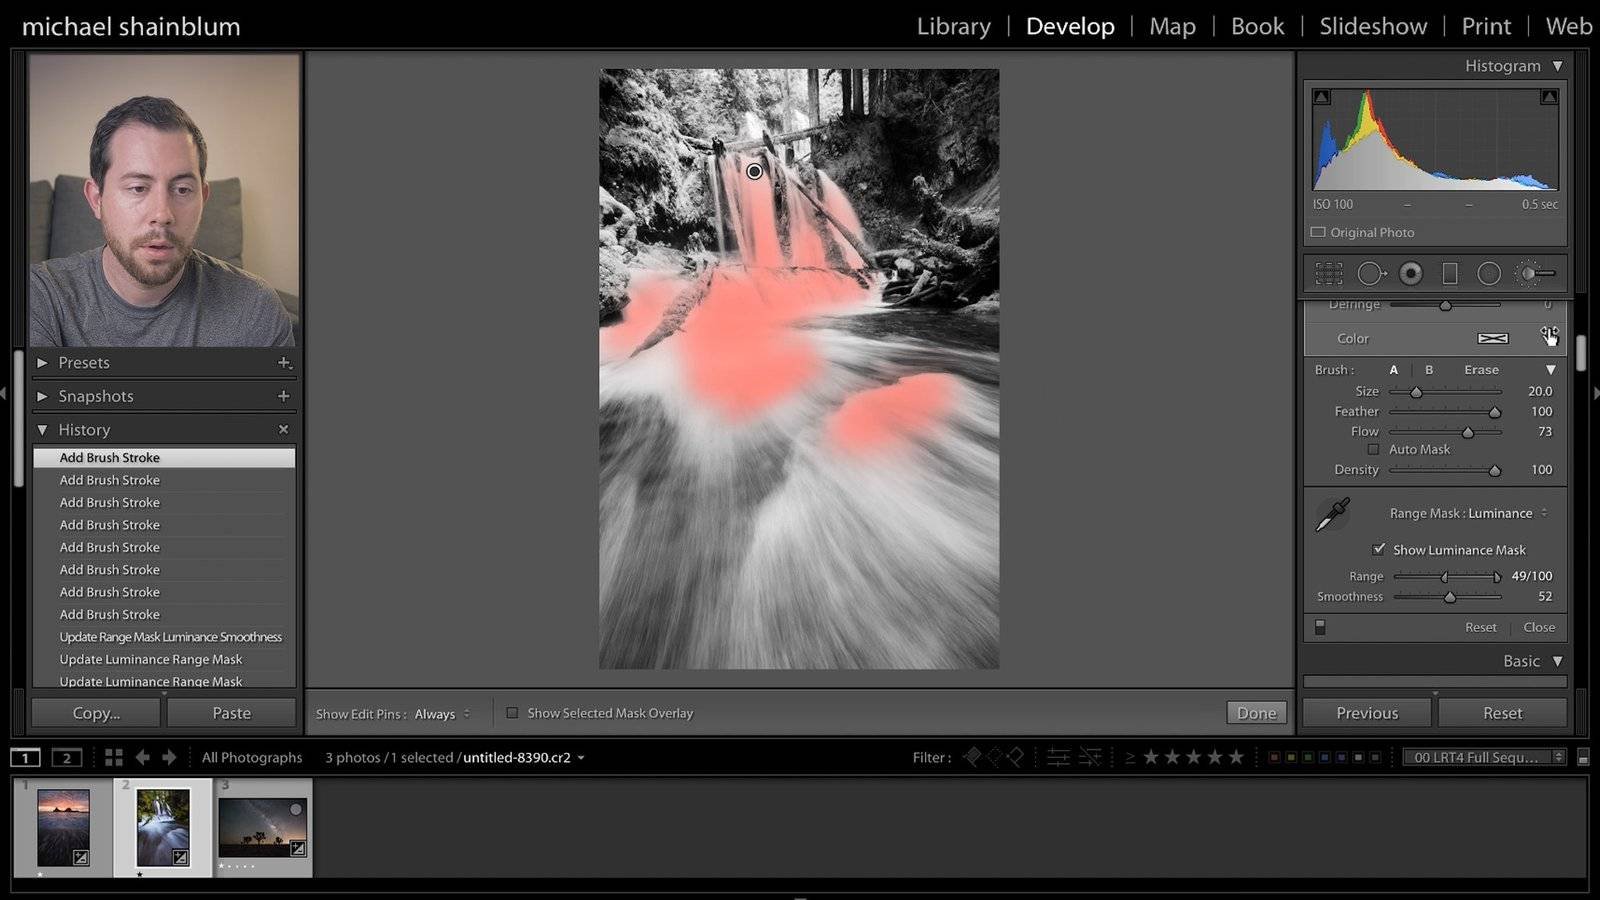Pick the luminance range eyedropper tool
Image resolution: width=1600 pixels, height=900 pixels.
tap(1332, 515)
